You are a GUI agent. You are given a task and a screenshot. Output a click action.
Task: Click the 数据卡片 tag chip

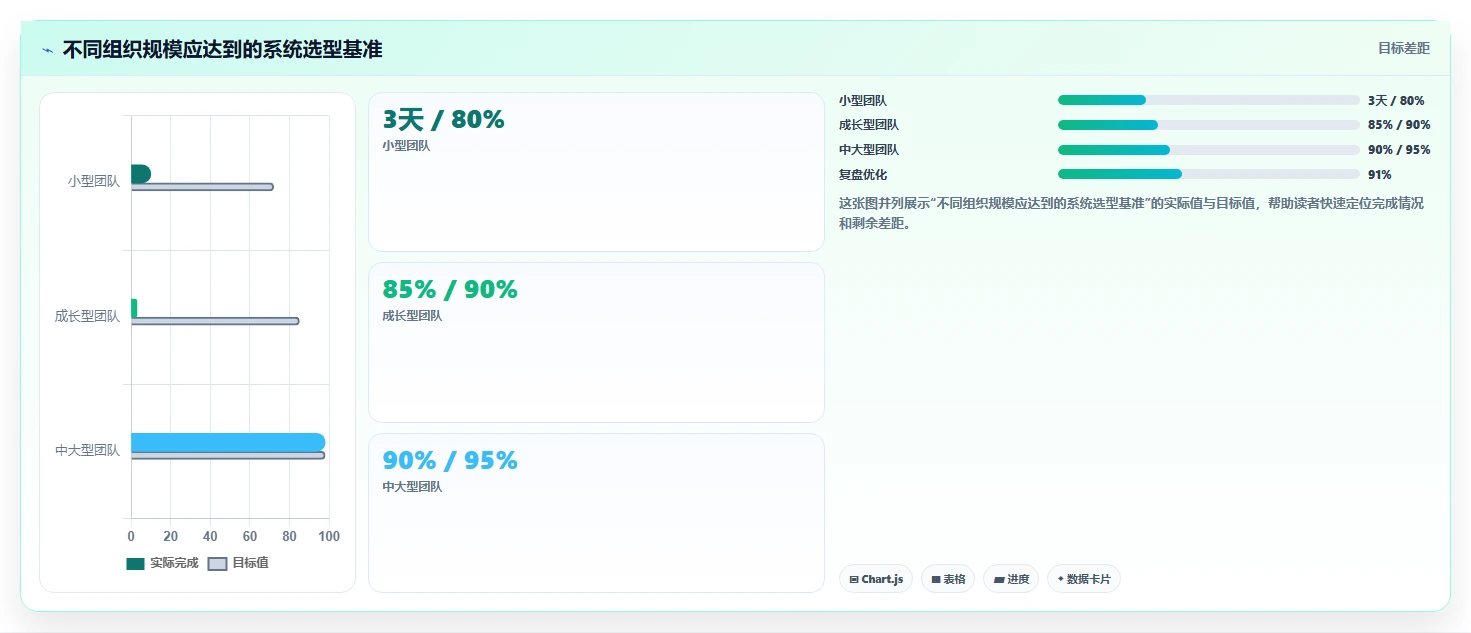1084,579
